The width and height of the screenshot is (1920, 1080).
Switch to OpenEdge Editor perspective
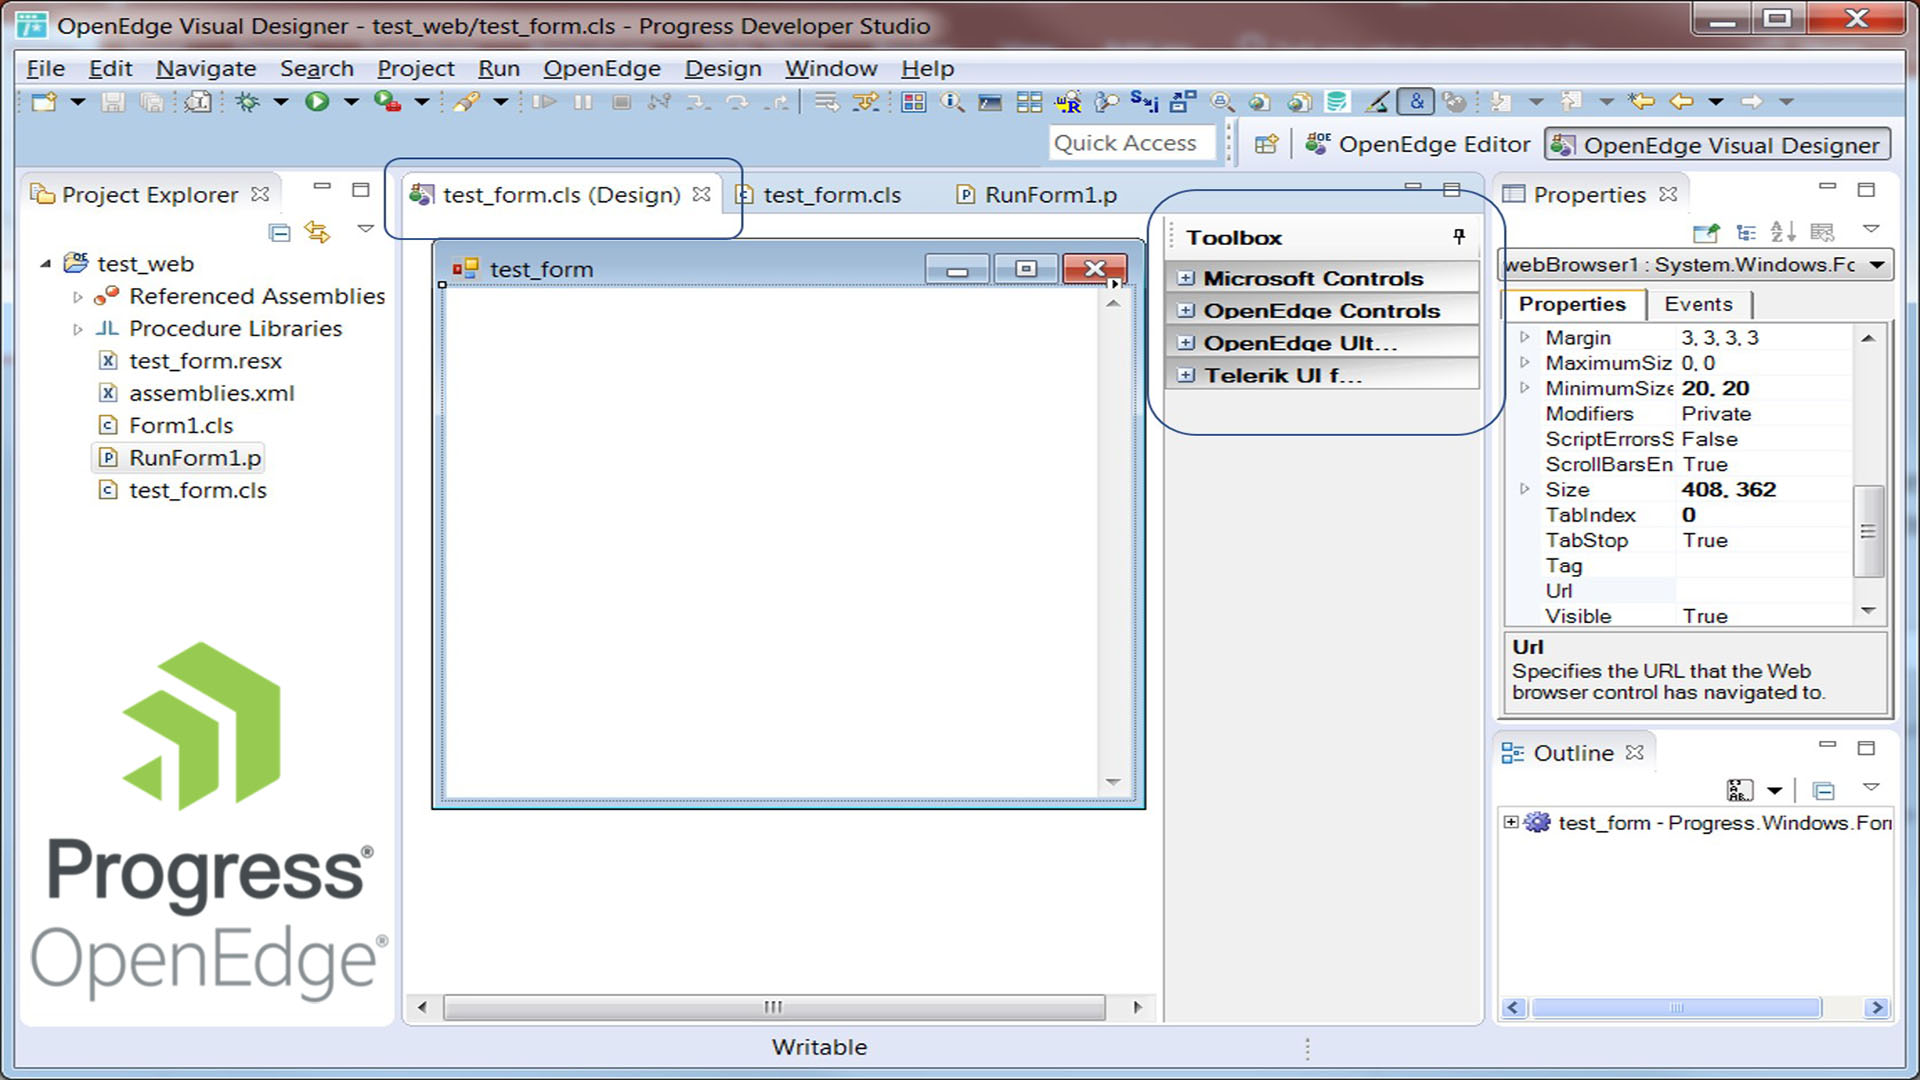(x=1417, y=145)
